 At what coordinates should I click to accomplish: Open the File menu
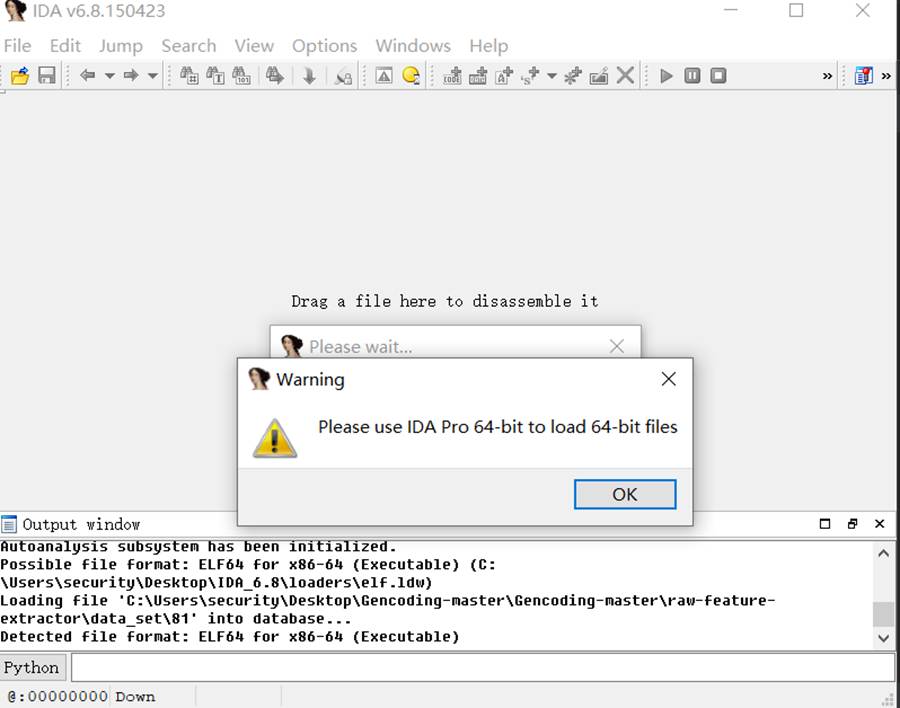[x=17, y=45]
